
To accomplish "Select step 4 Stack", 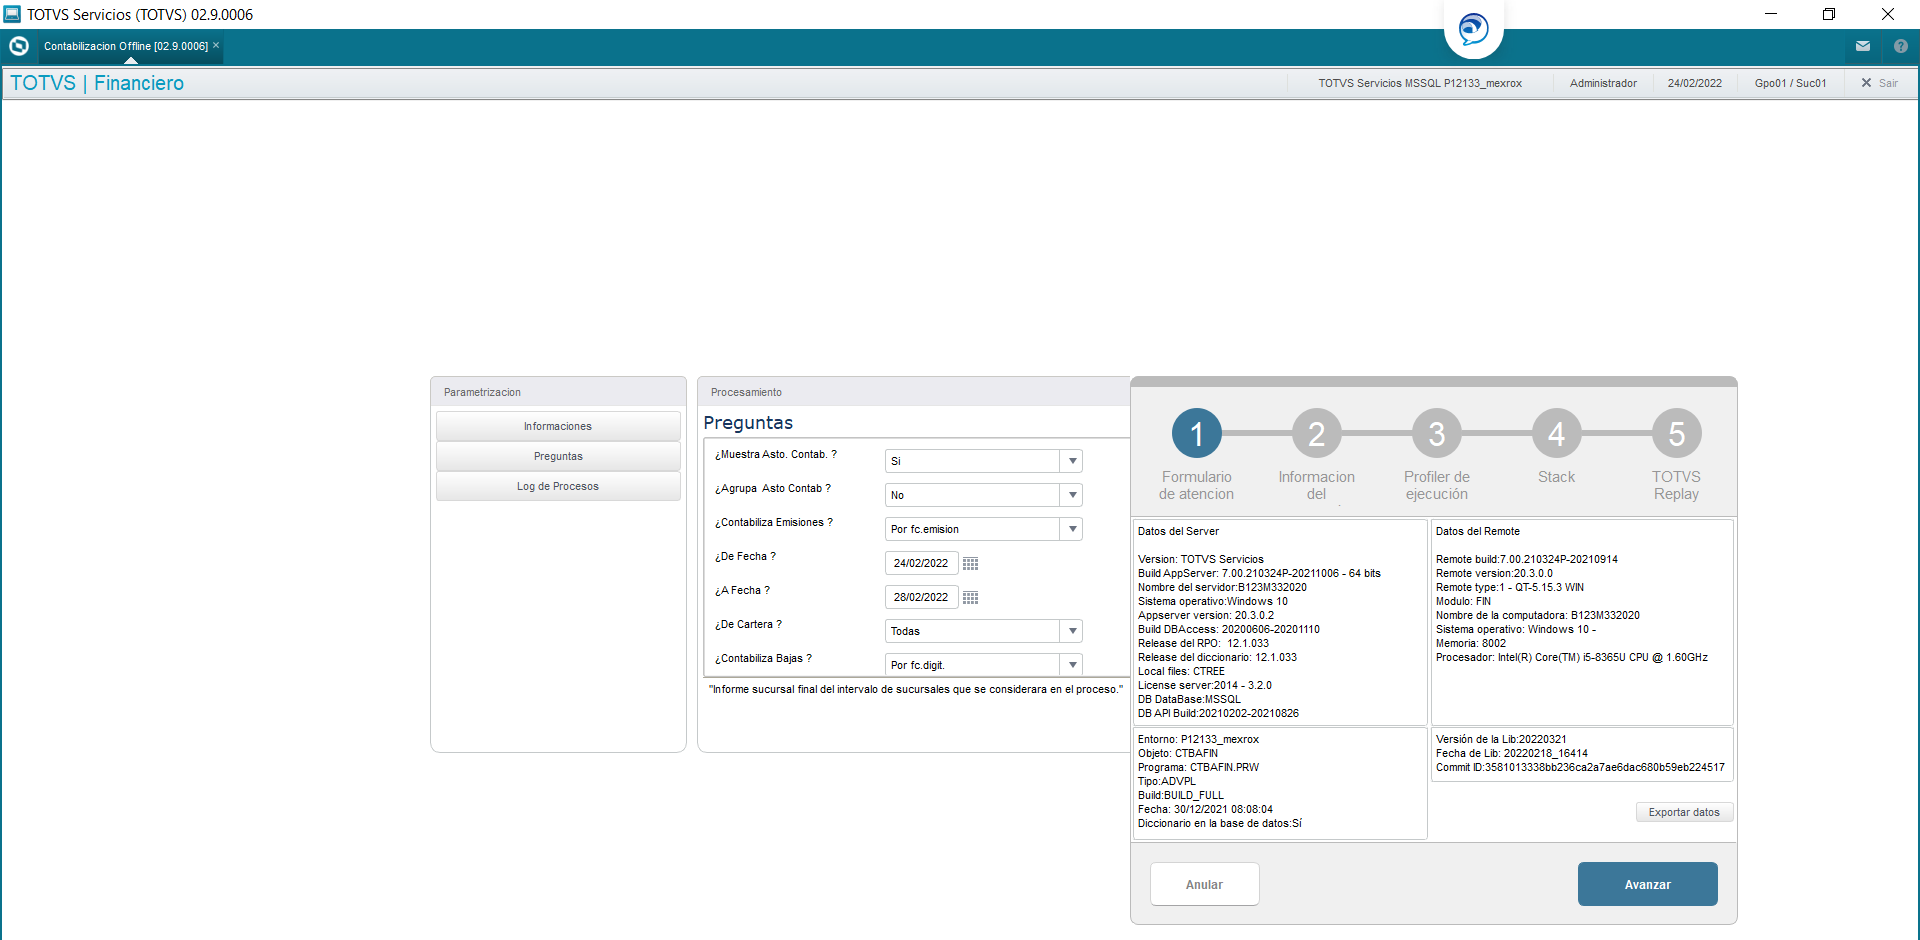I will point(1556,434).
